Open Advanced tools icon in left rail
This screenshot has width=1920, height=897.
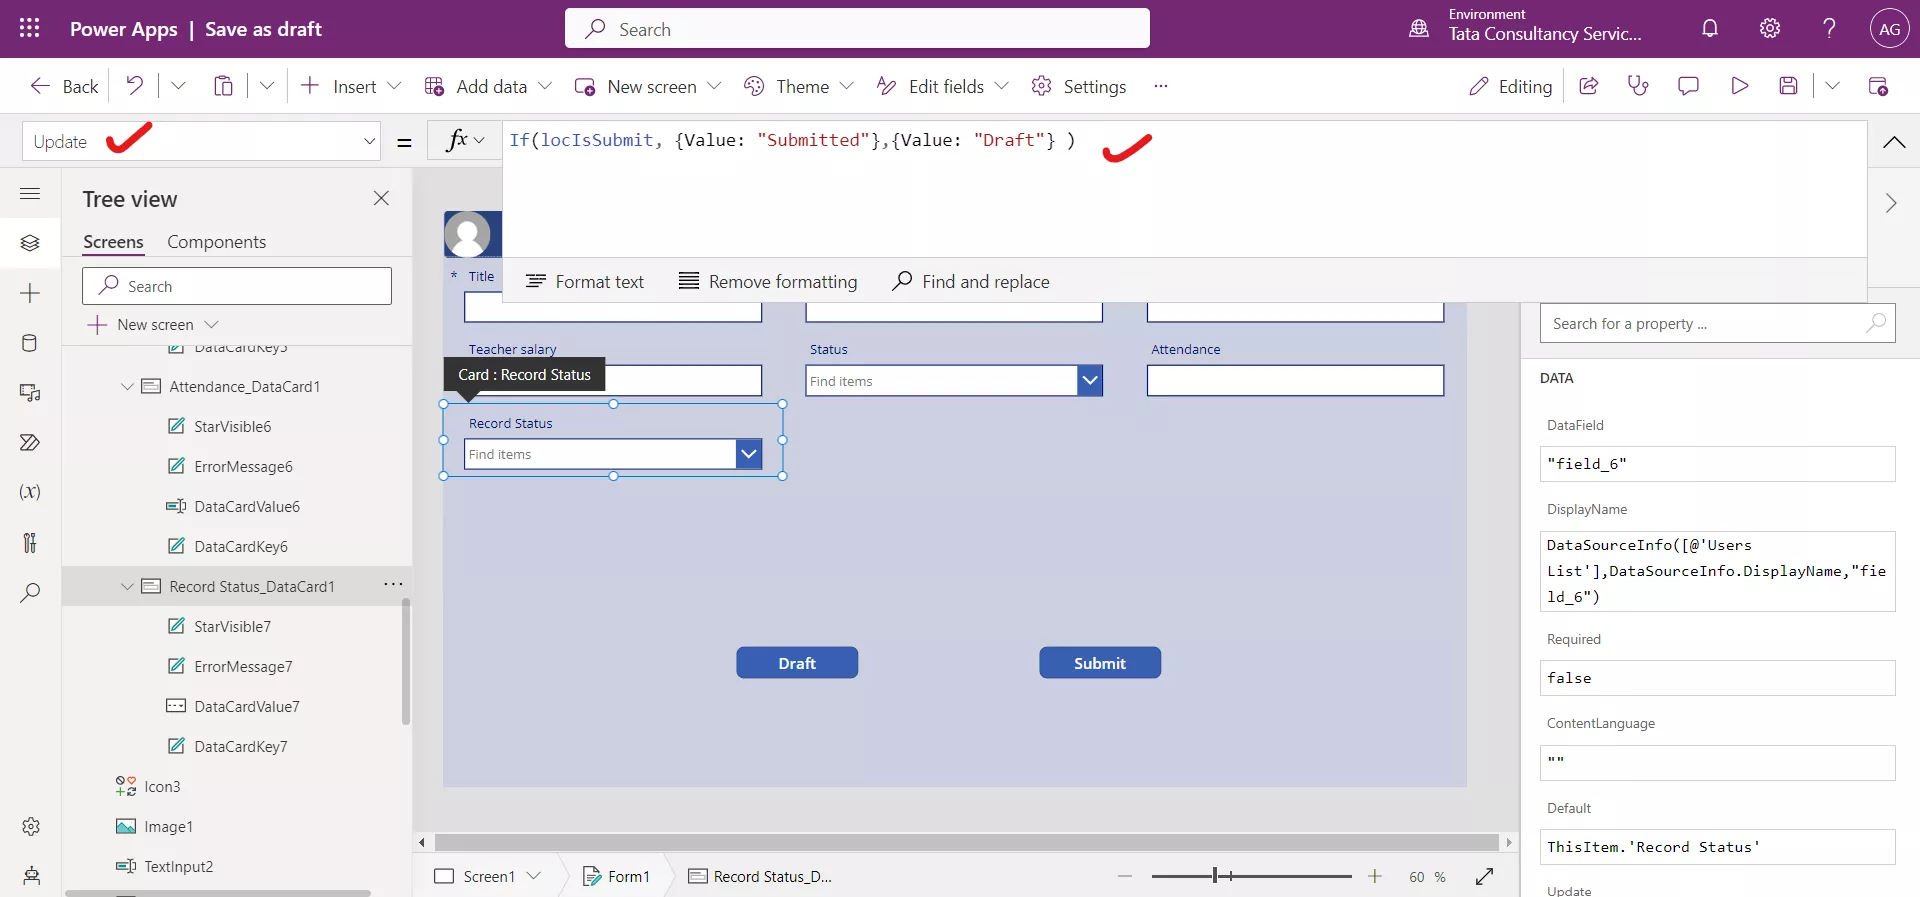click(30, 542)
